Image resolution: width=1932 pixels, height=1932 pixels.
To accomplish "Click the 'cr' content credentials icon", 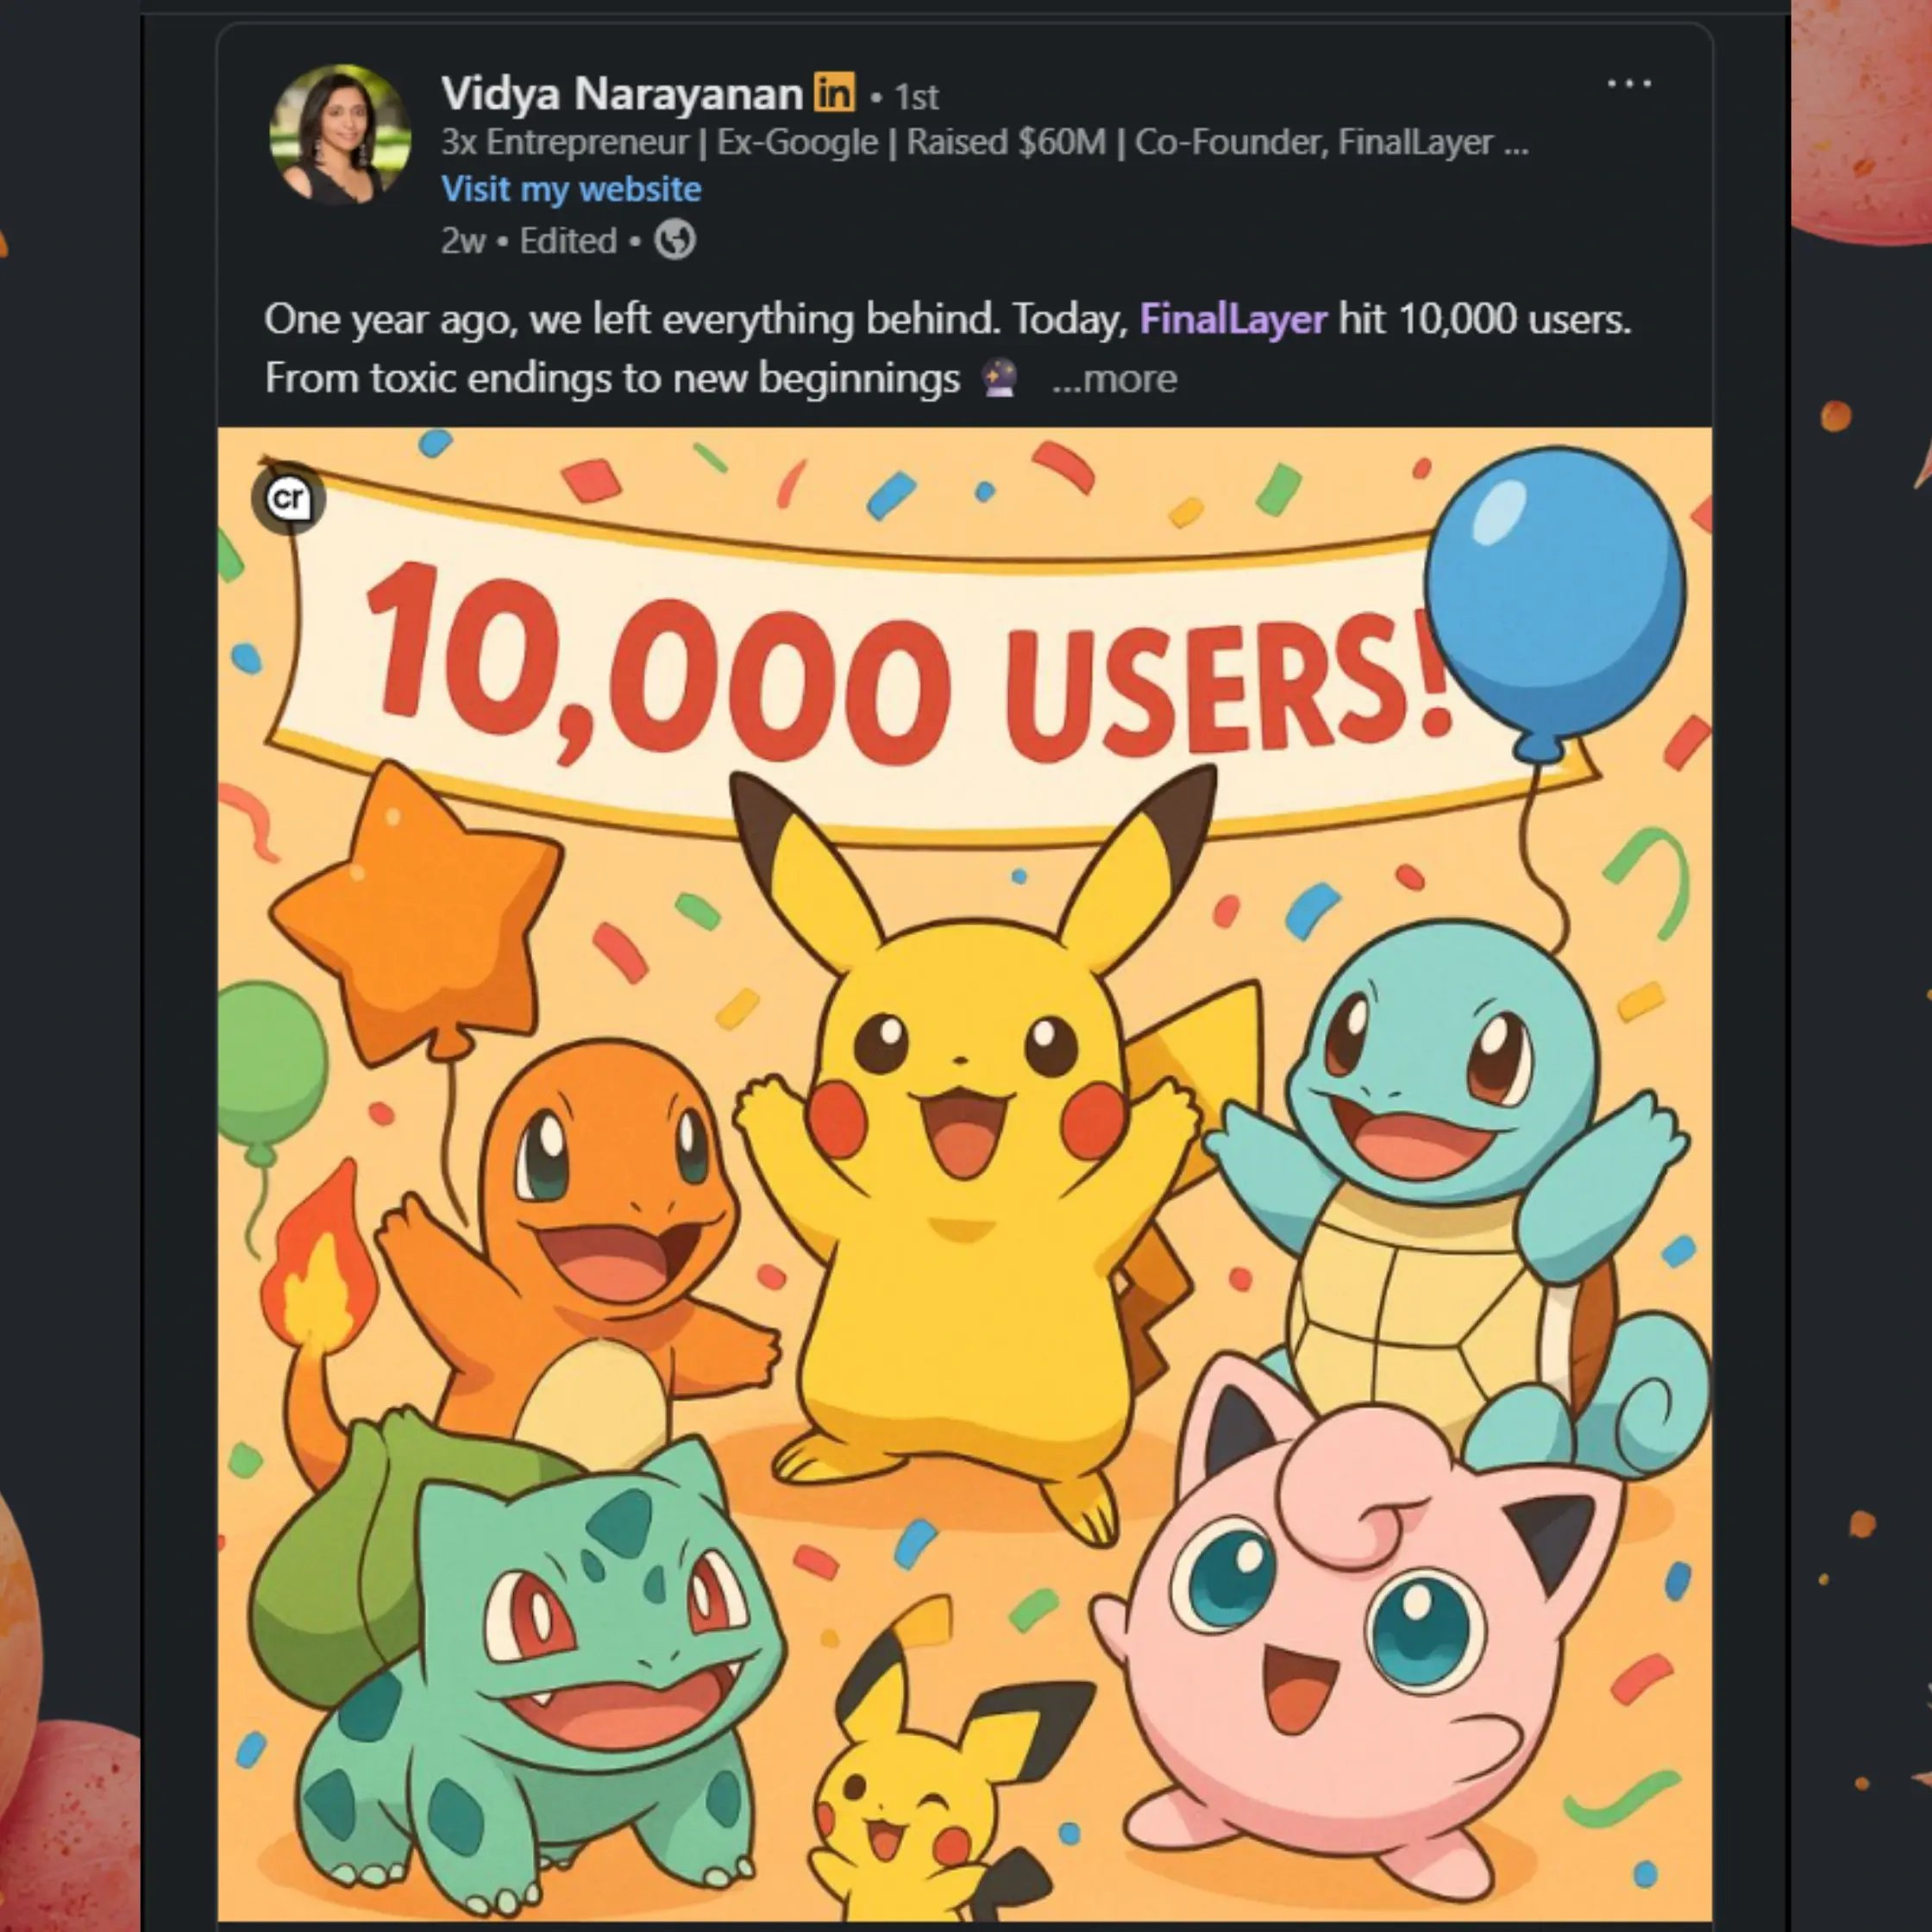I will [289, 498].
